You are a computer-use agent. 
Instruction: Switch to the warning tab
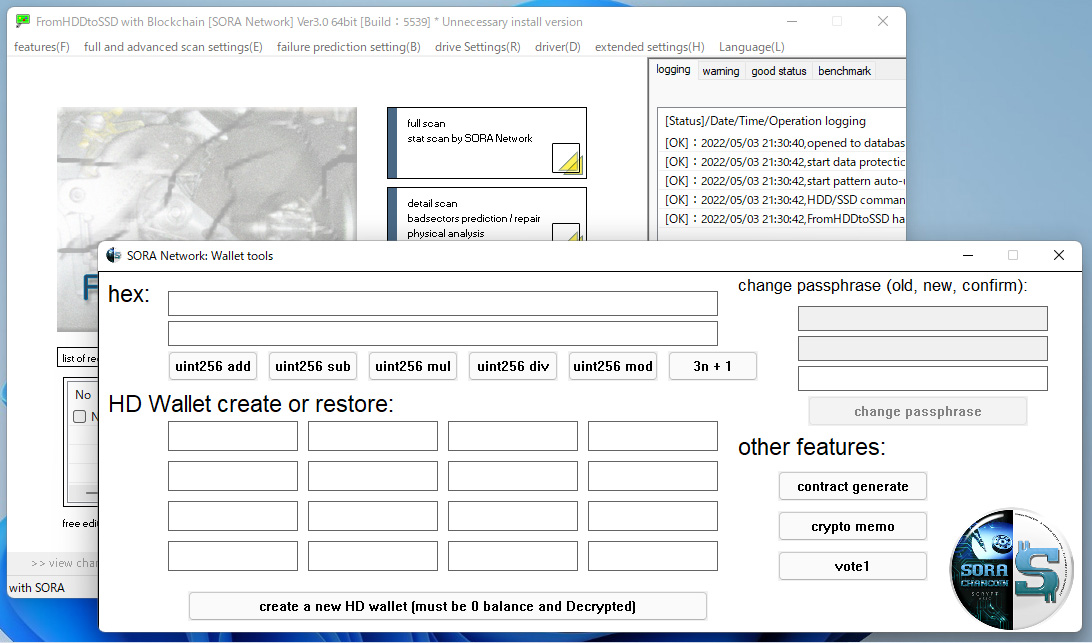[x=721, y=71]
